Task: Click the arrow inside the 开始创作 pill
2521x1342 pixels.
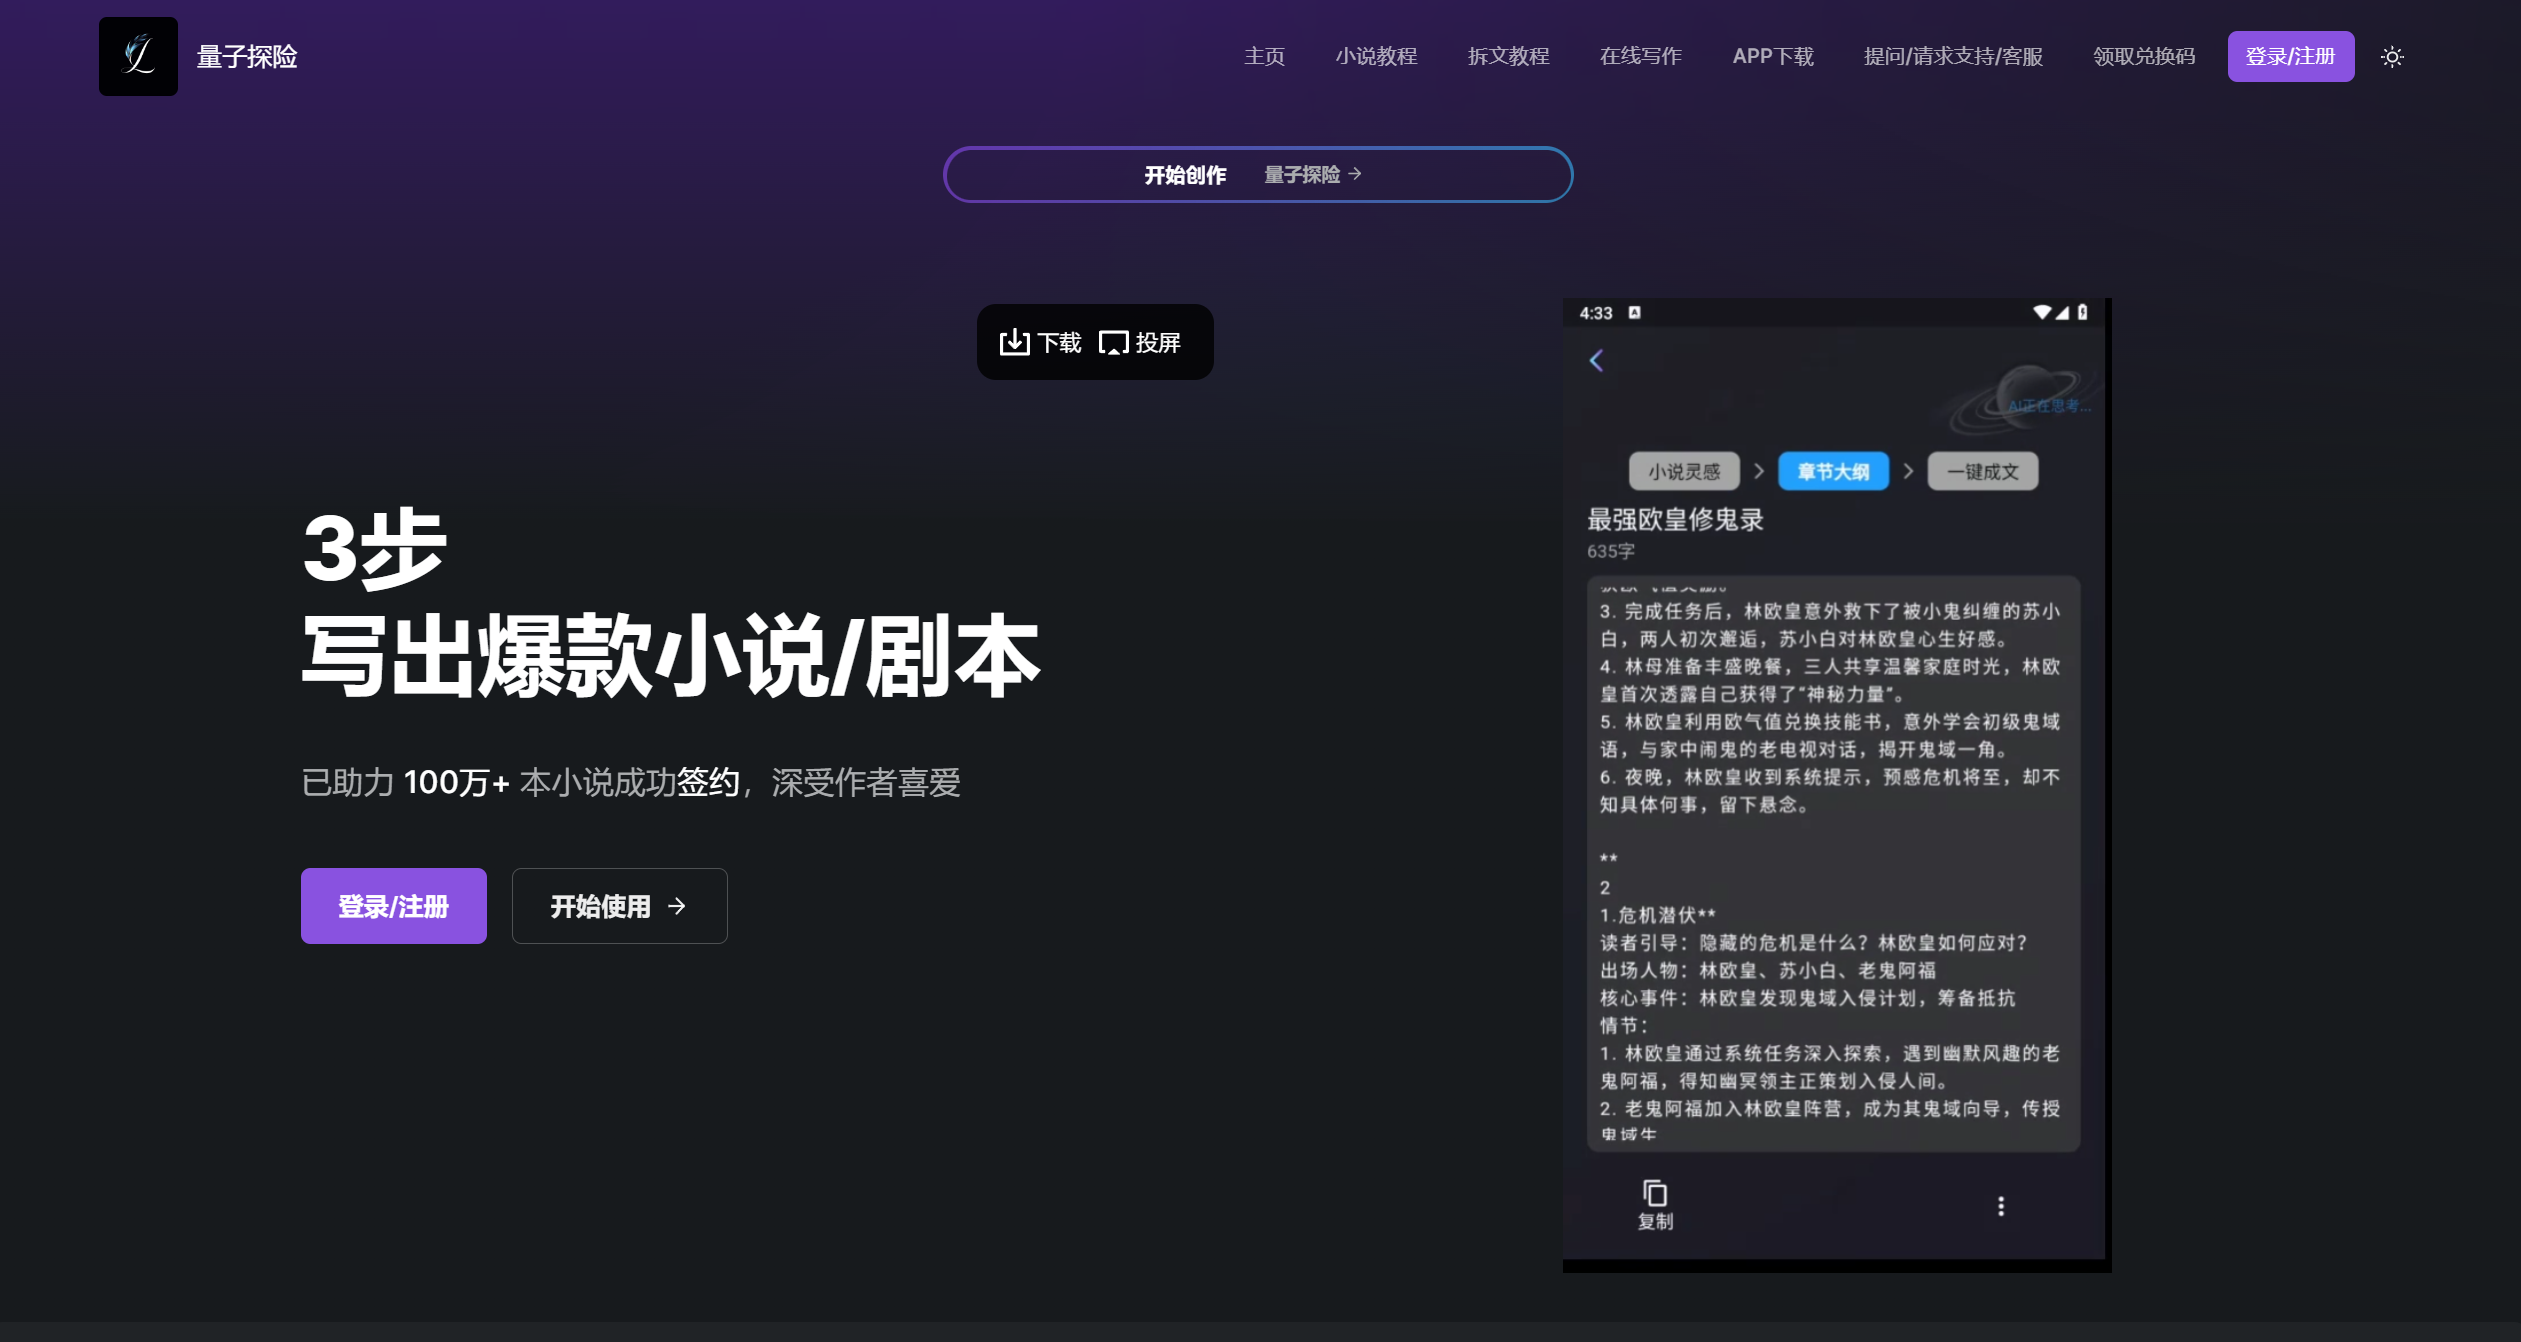Action: coord(1354,174)
